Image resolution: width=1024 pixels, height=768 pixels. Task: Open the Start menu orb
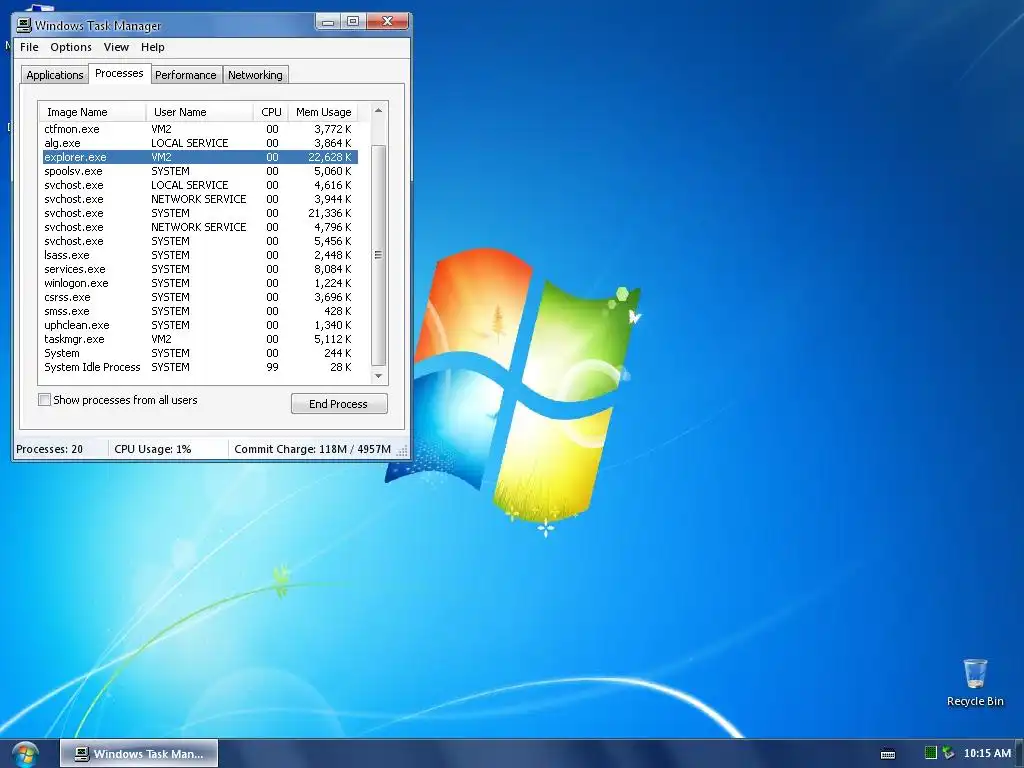tap(24, 754)
